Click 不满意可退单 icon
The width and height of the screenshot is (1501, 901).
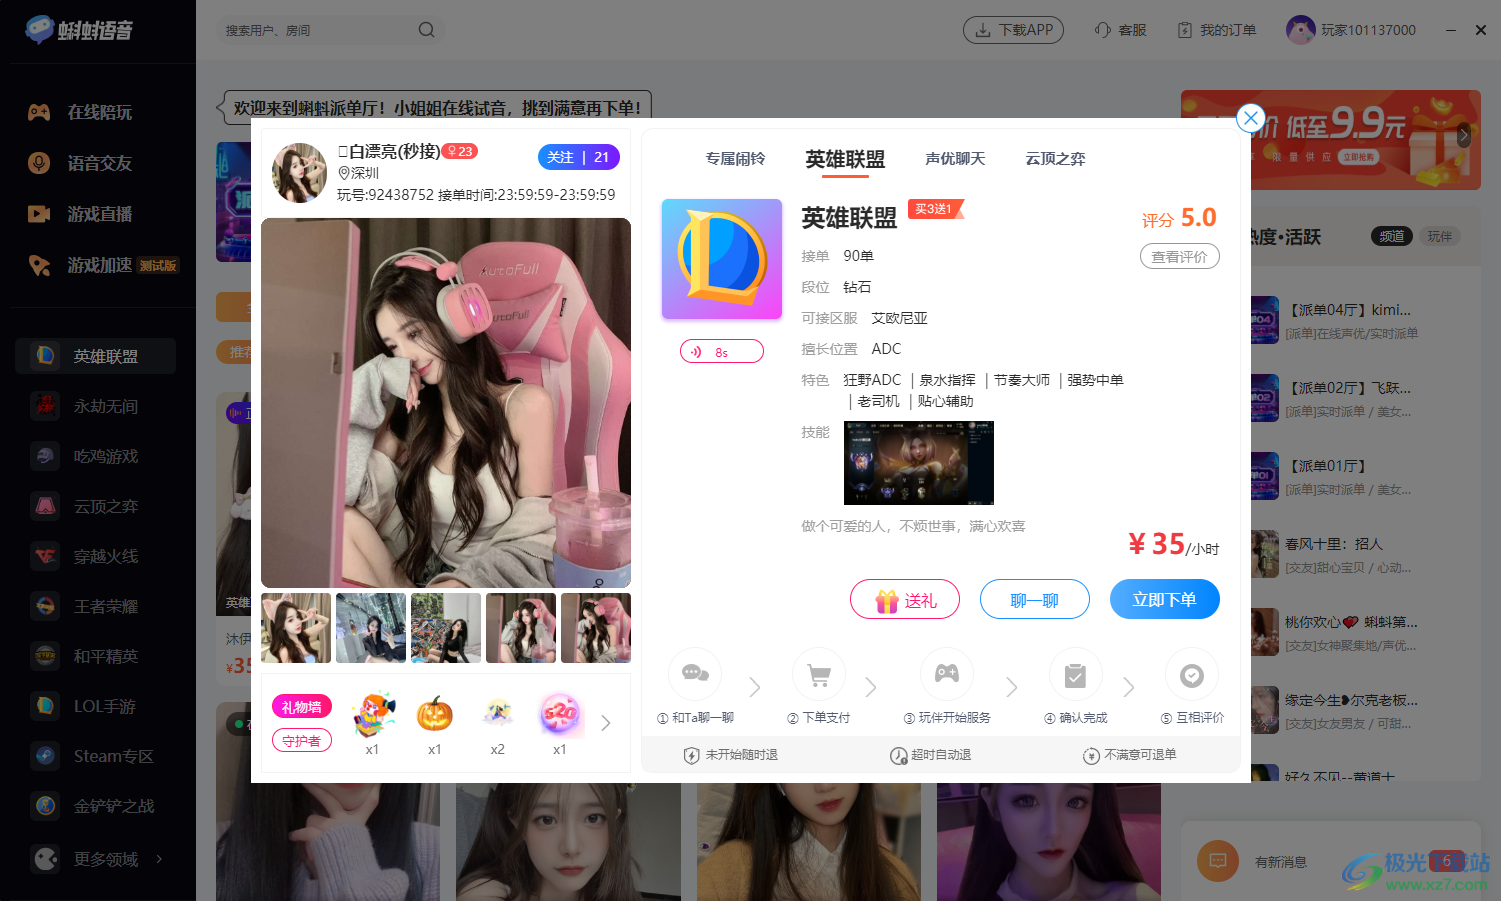click(1091, 755)
